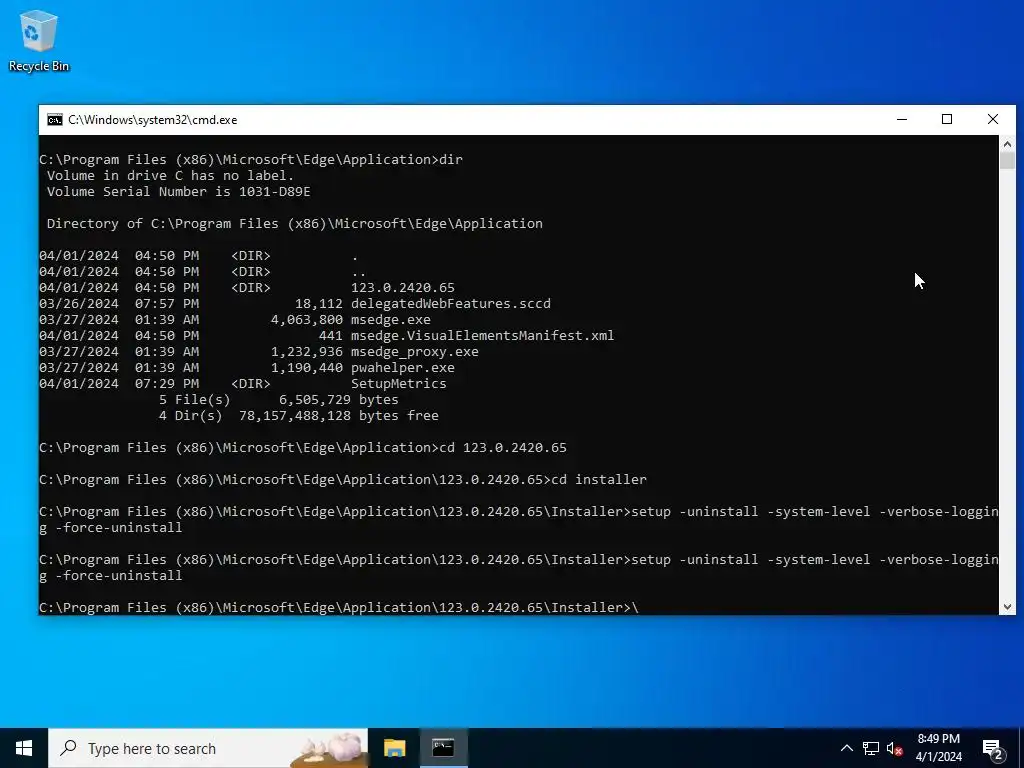Click the taskbar search box
This screenshot has height=768, width=1024.
[x=208, y=748]
